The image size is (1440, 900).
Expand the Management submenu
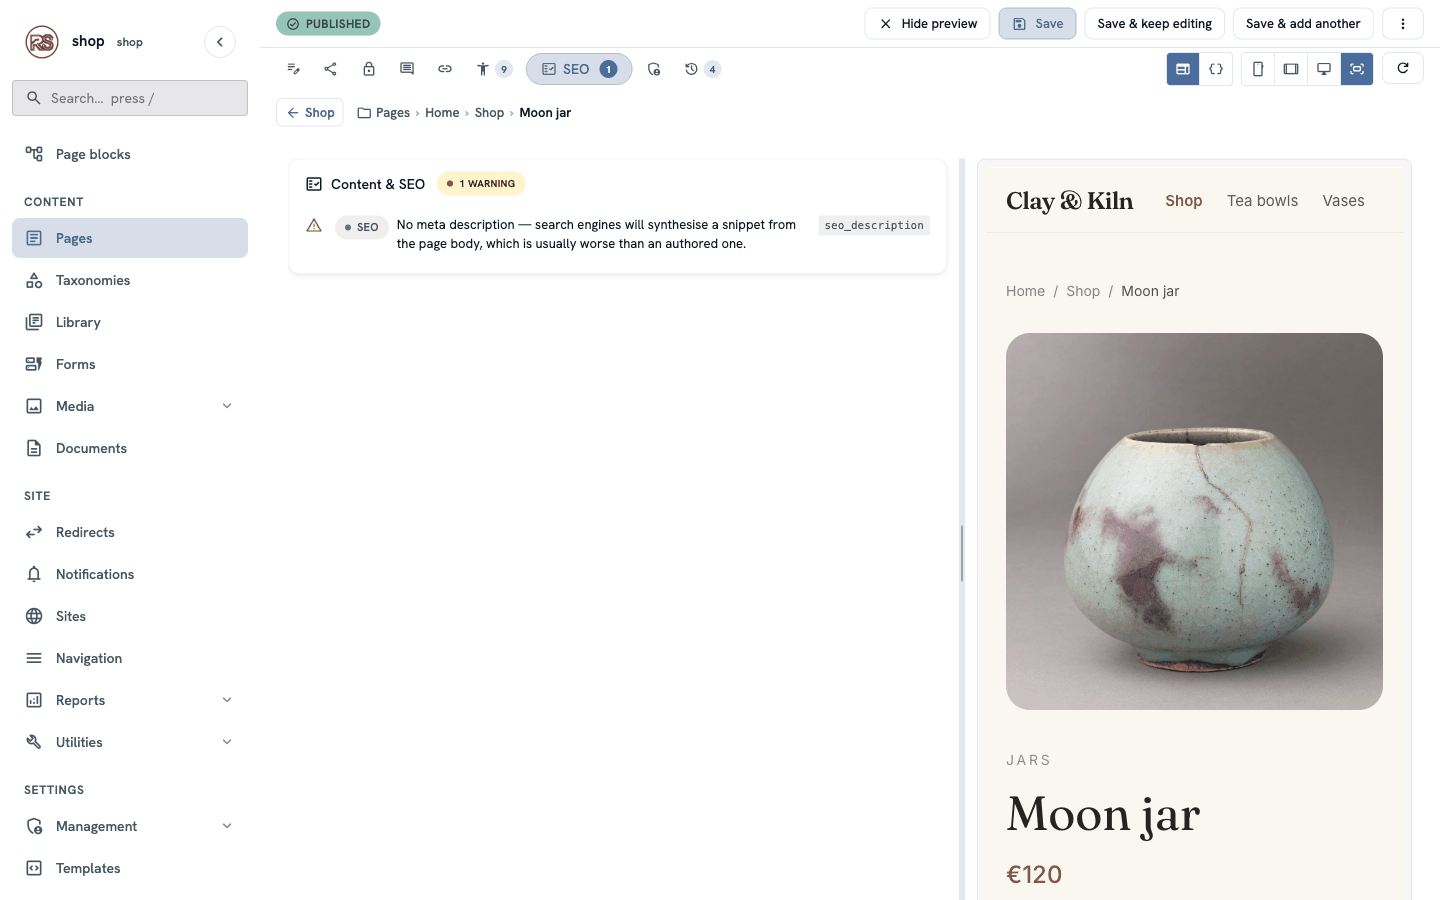[x=227, y=826]
